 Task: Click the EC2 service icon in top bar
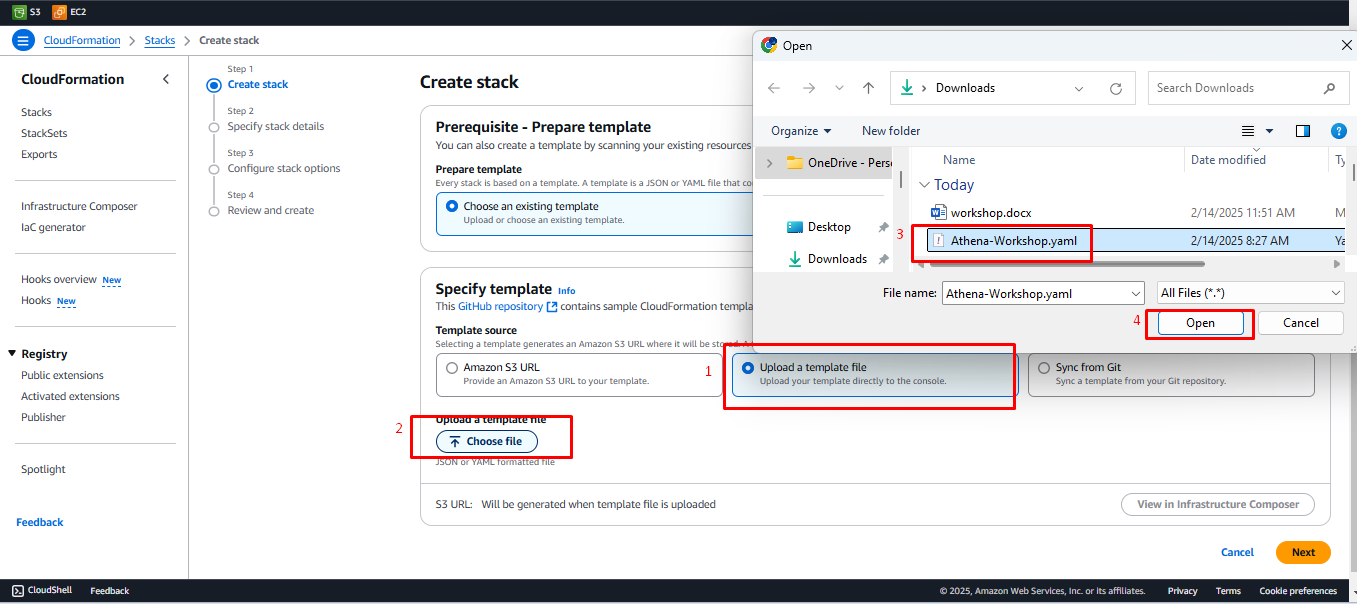coord(58,12)
